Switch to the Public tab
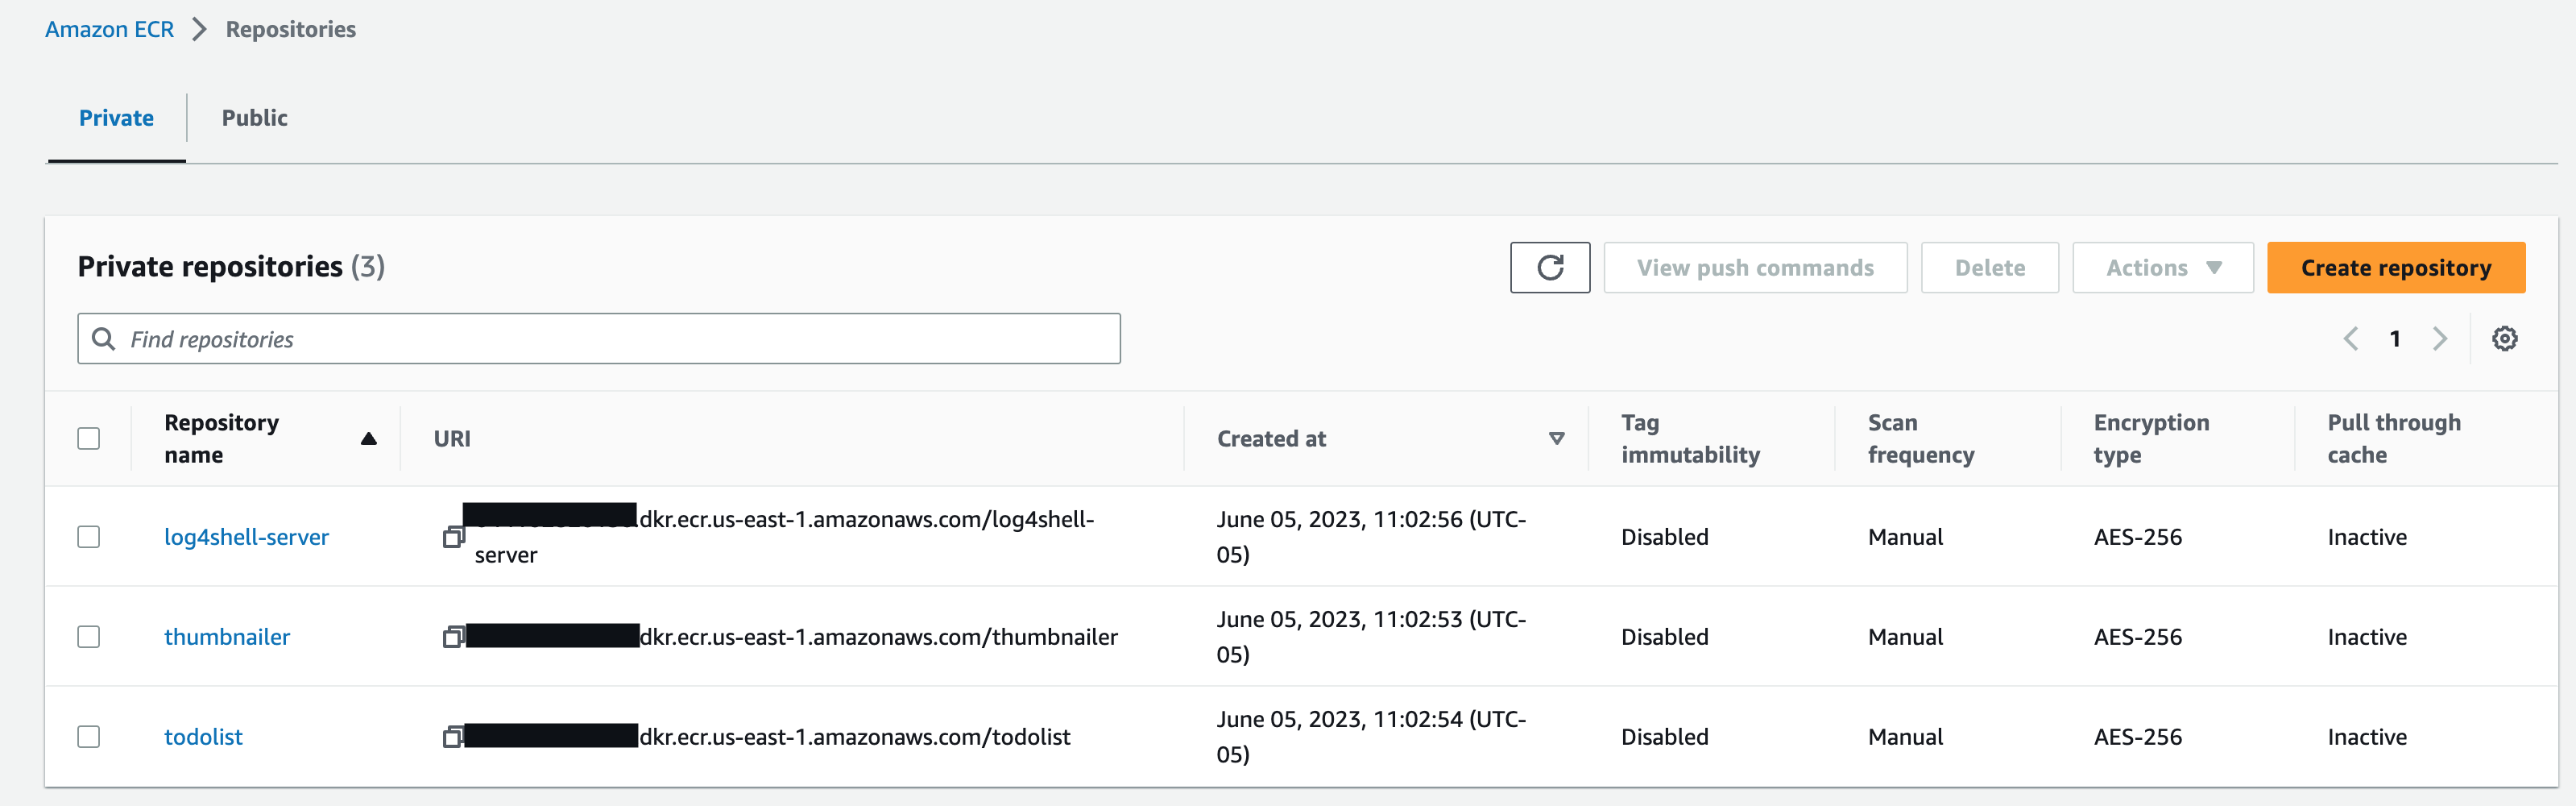Viewport: 2576px width, 806px height. [x=254, y=118]
